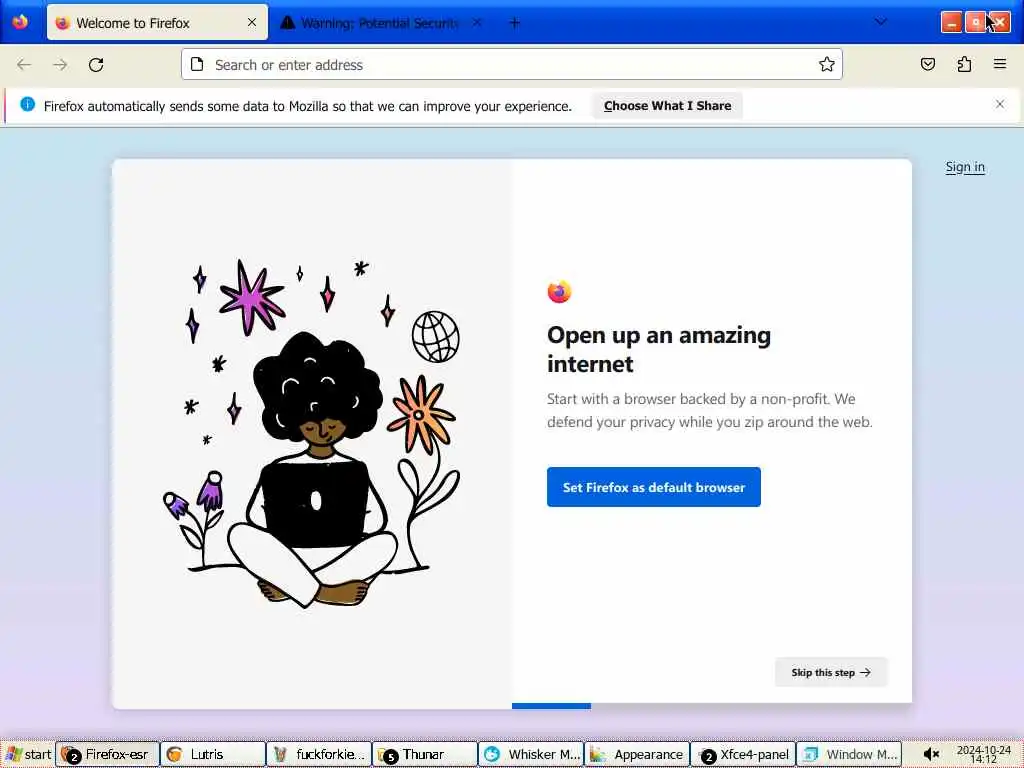Switch to Thunar taskbar window

424,754
